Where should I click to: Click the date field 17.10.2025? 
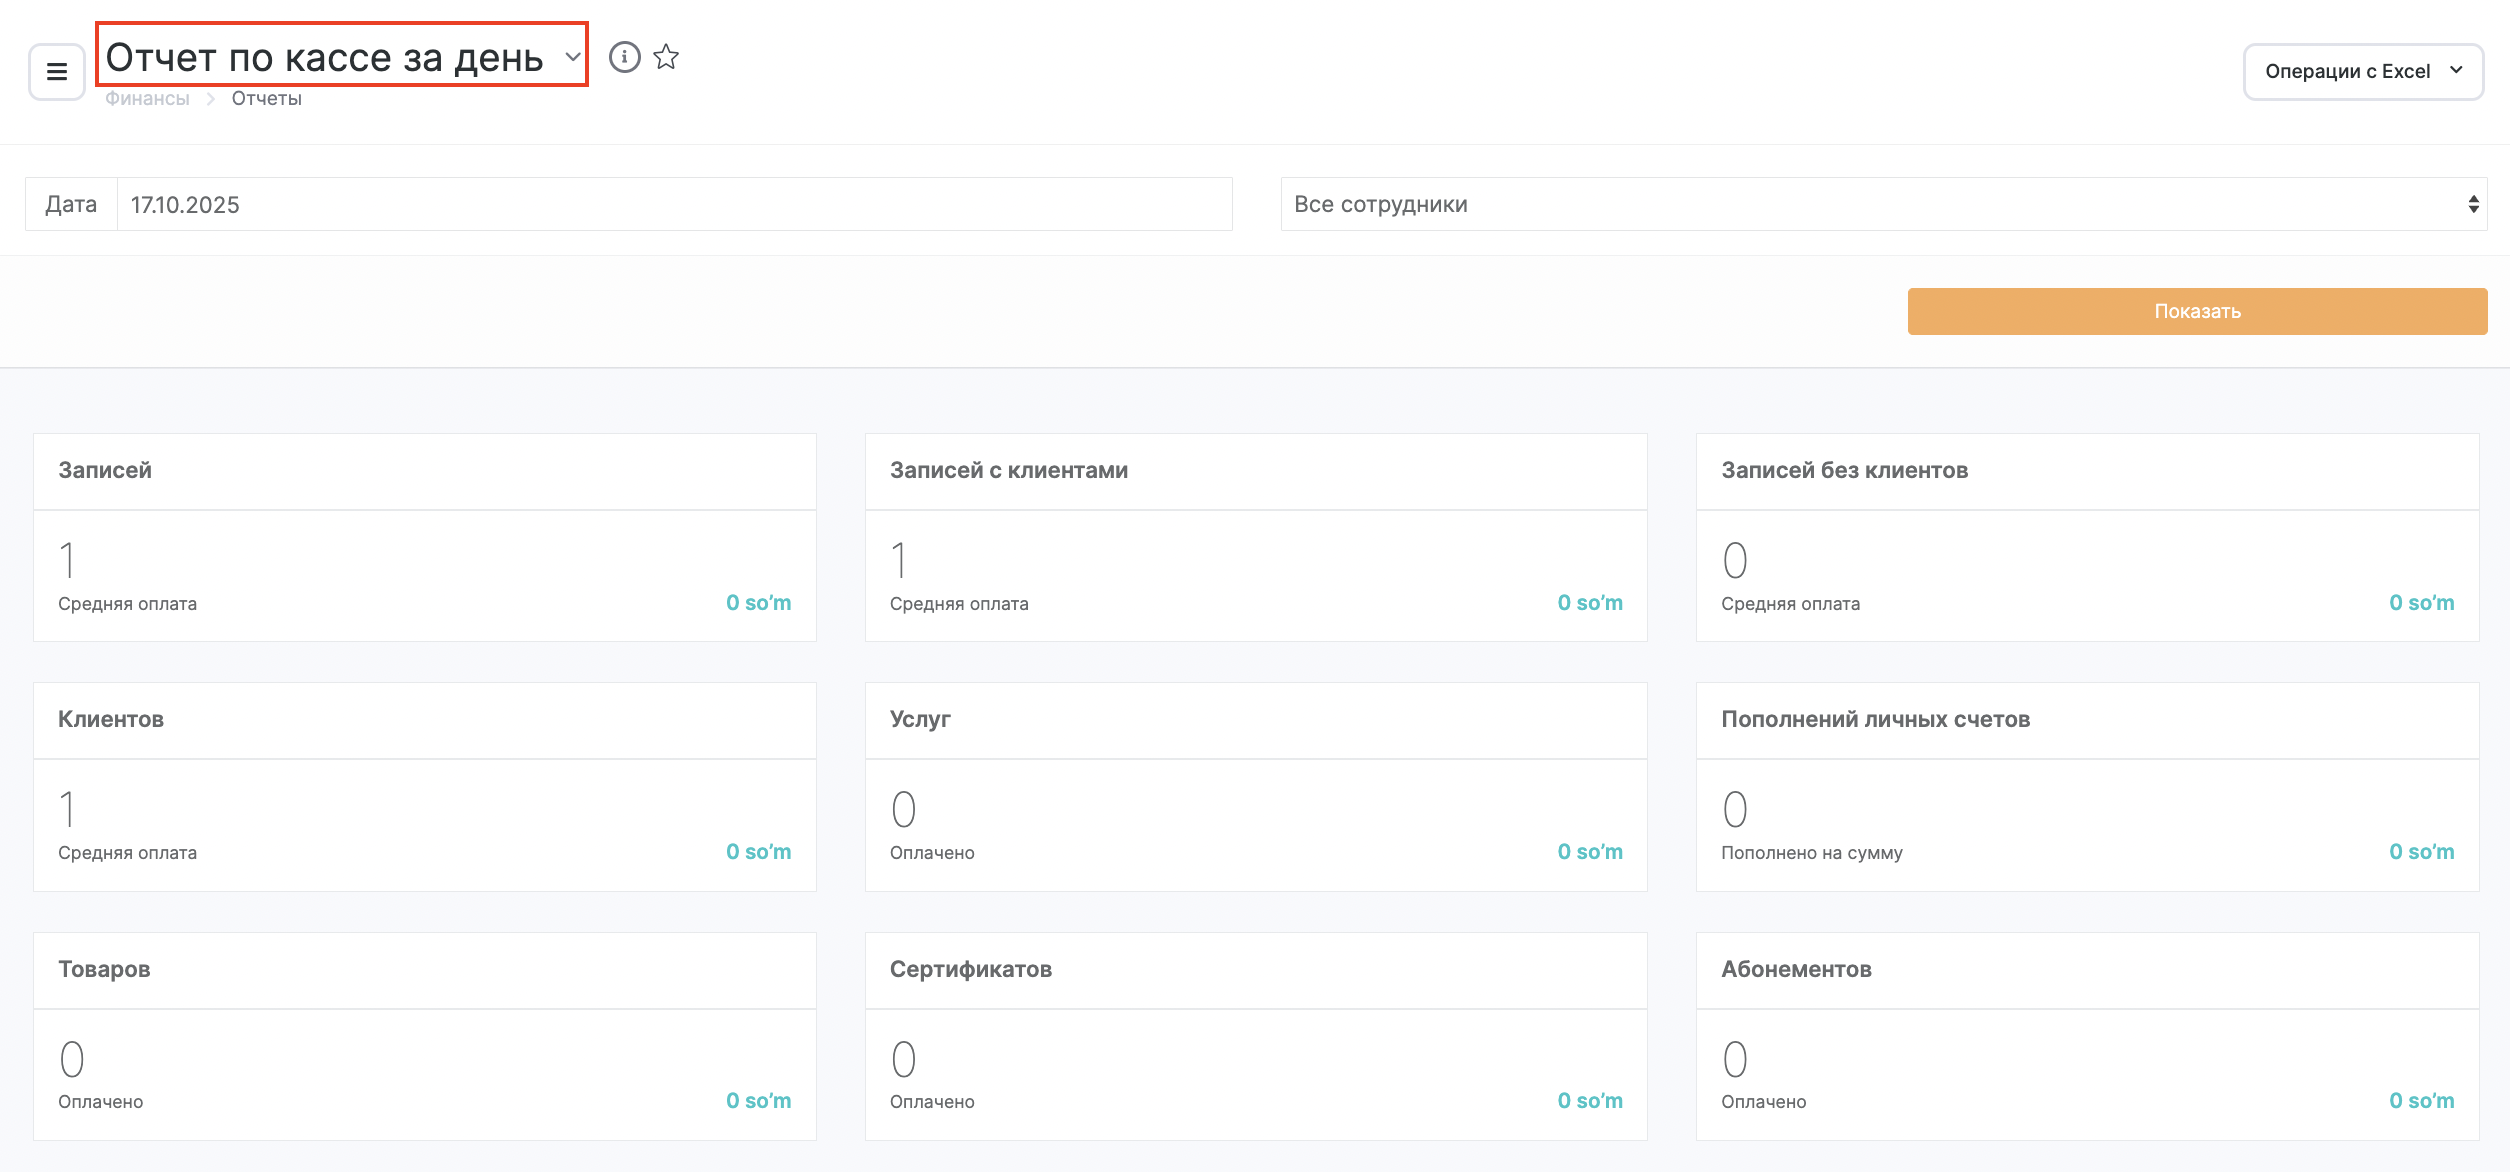click(674, 204)
